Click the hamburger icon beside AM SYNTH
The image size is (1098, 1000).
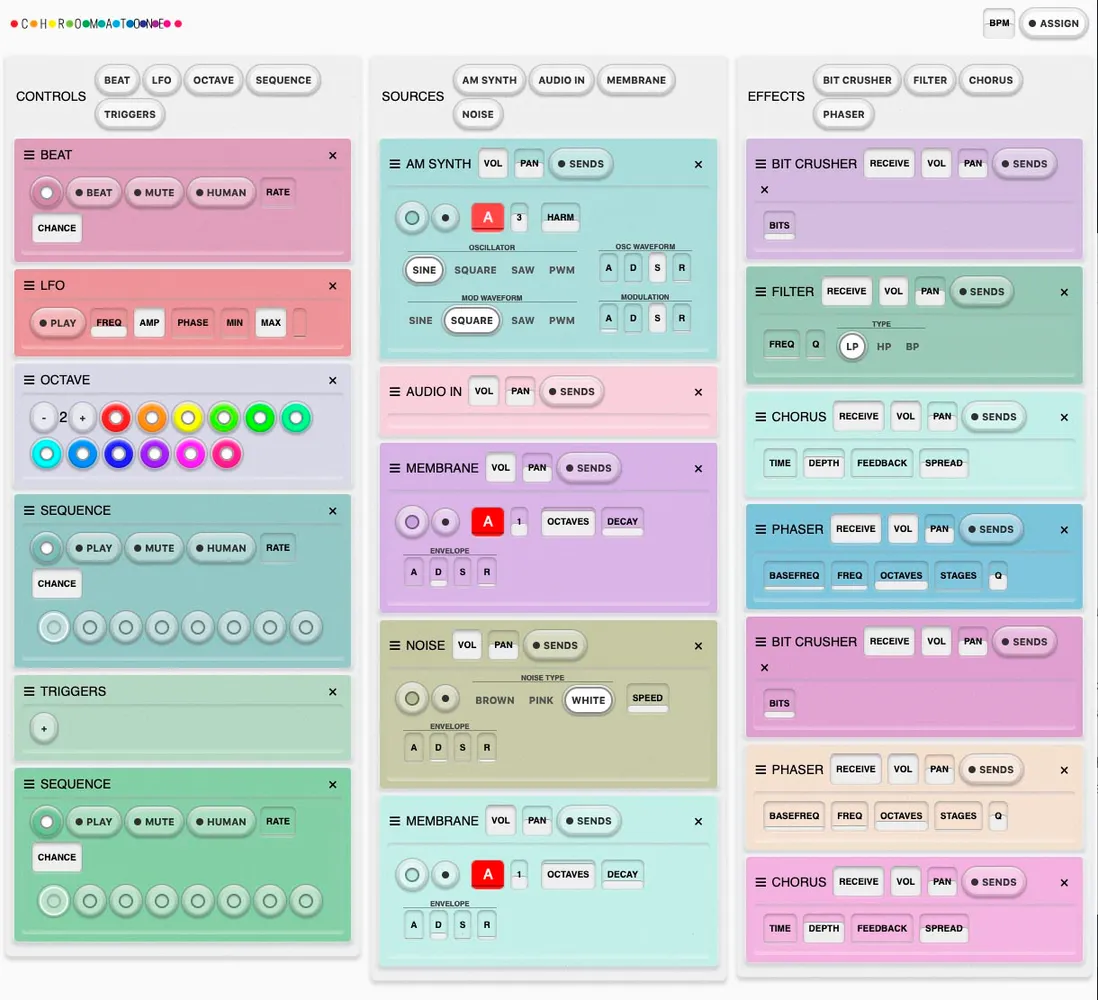tap(395, 164)
